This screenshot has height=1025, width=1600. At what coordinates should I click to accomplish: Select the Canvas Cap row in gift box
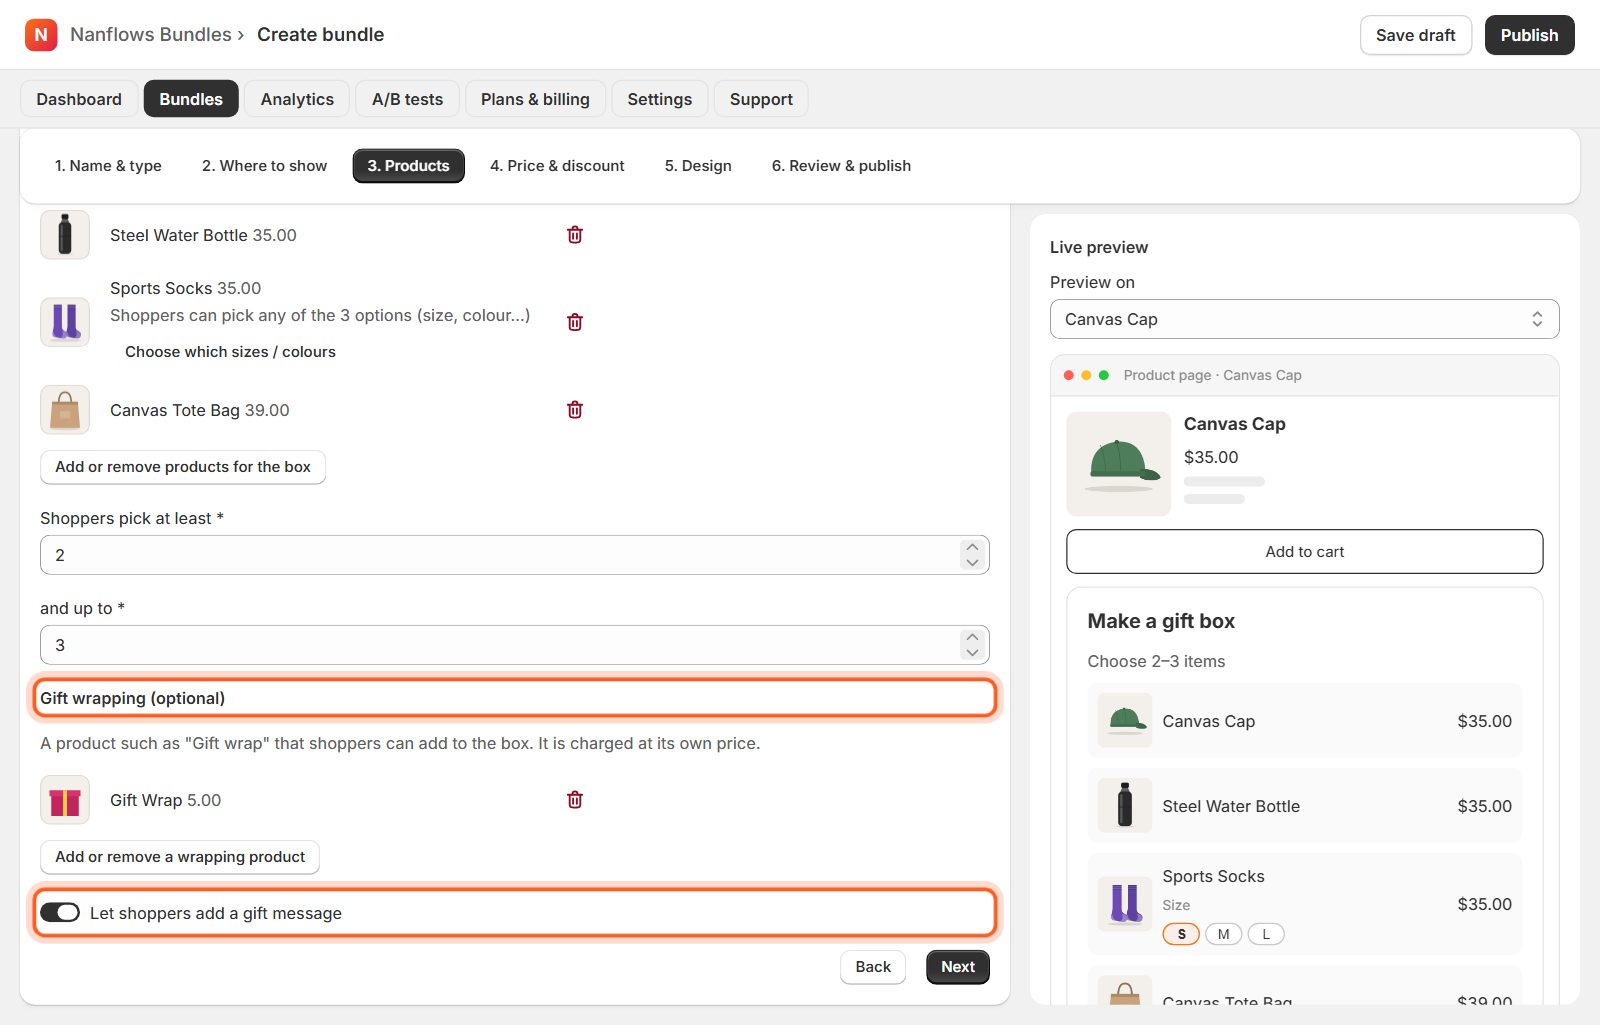click(x=1304, y=721)
